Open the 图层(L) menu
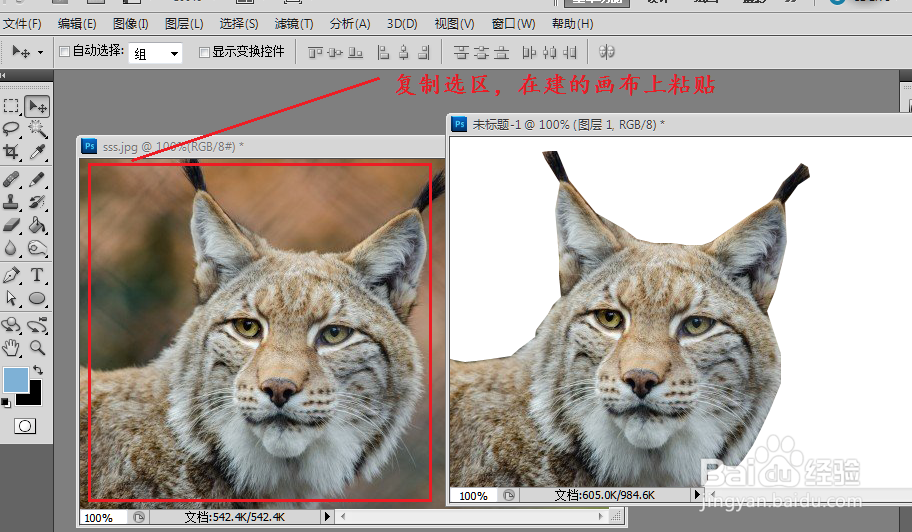 click(184, 24)
